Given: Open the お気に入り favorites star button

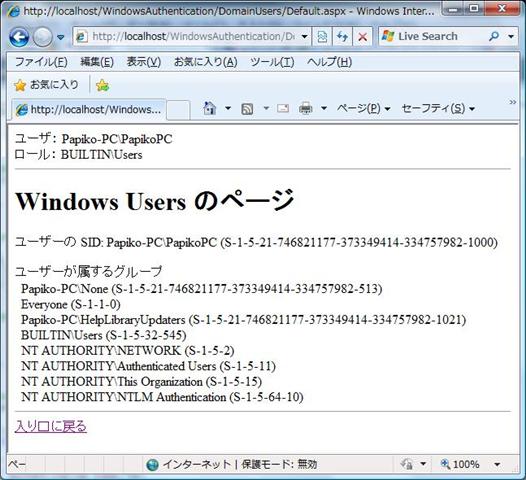Looking at the screenshot, I should click(46, 85).
